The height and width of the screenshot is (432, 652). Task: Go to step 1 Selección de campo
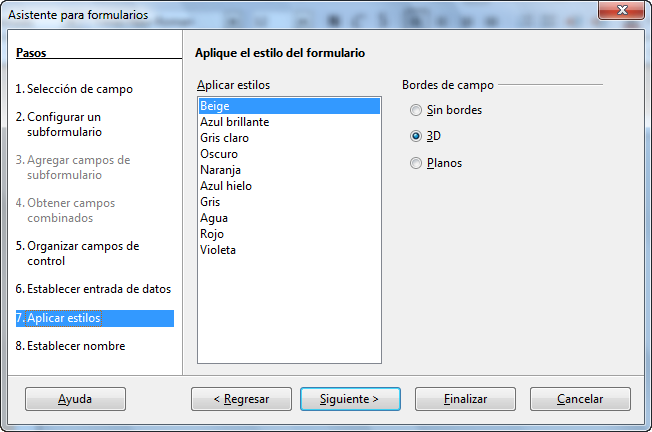coord(74,89)
